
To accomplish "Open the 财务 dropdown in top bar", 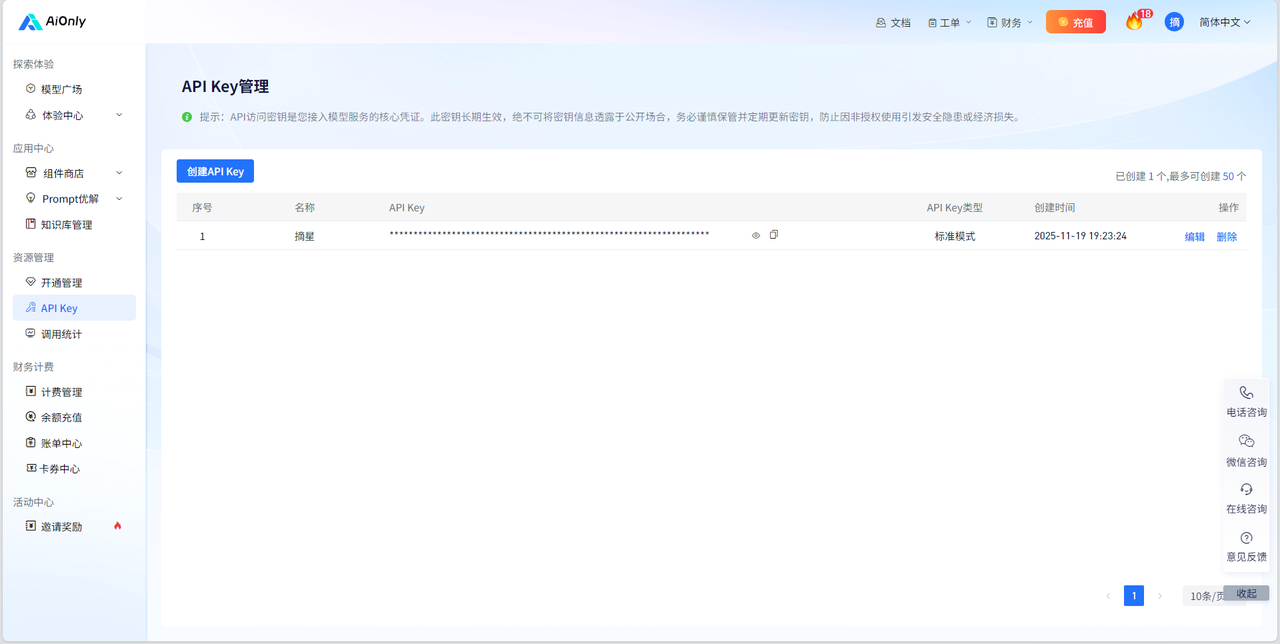I will (1009, 22).
